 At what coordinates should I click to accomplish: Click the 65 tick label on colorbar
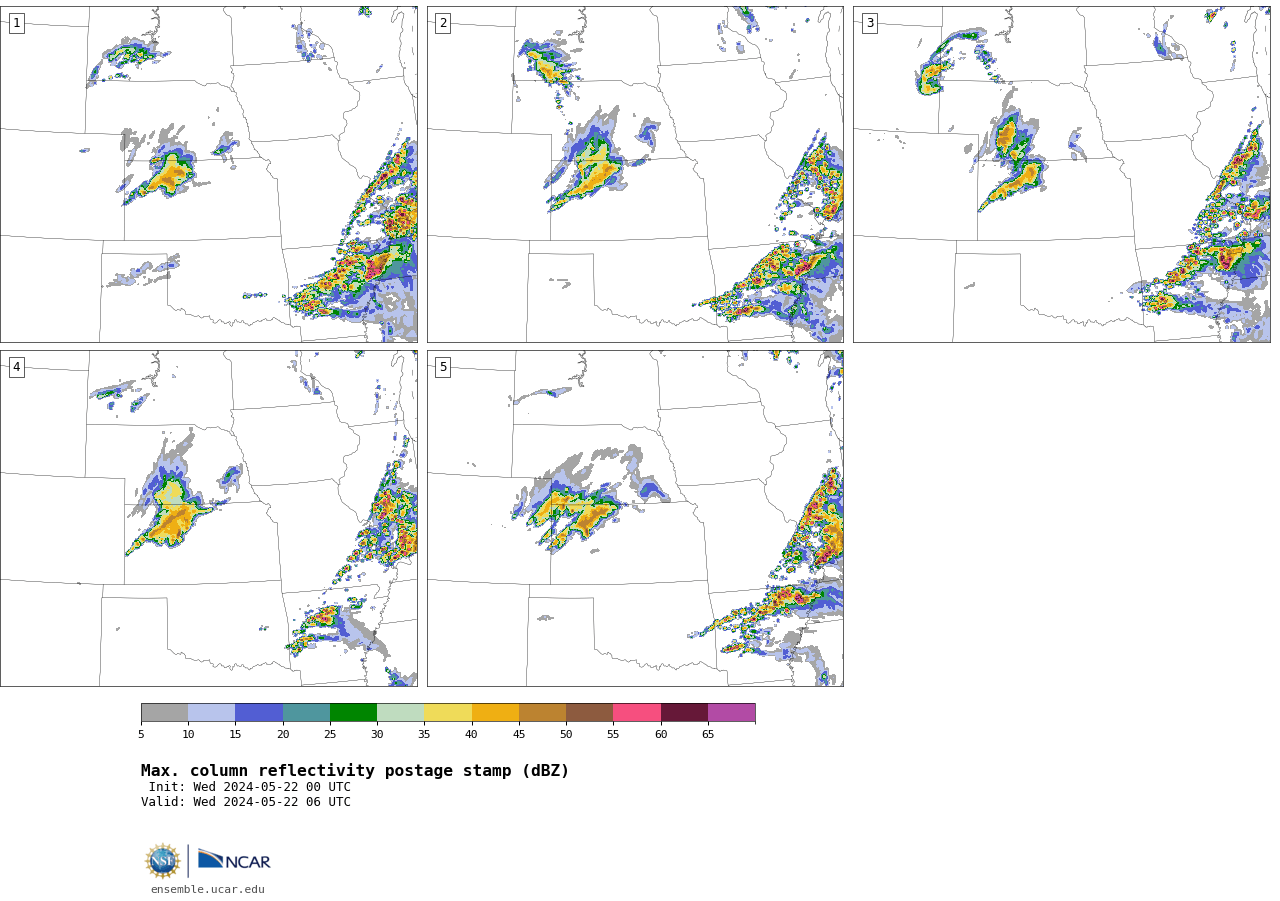coord(708,735)
